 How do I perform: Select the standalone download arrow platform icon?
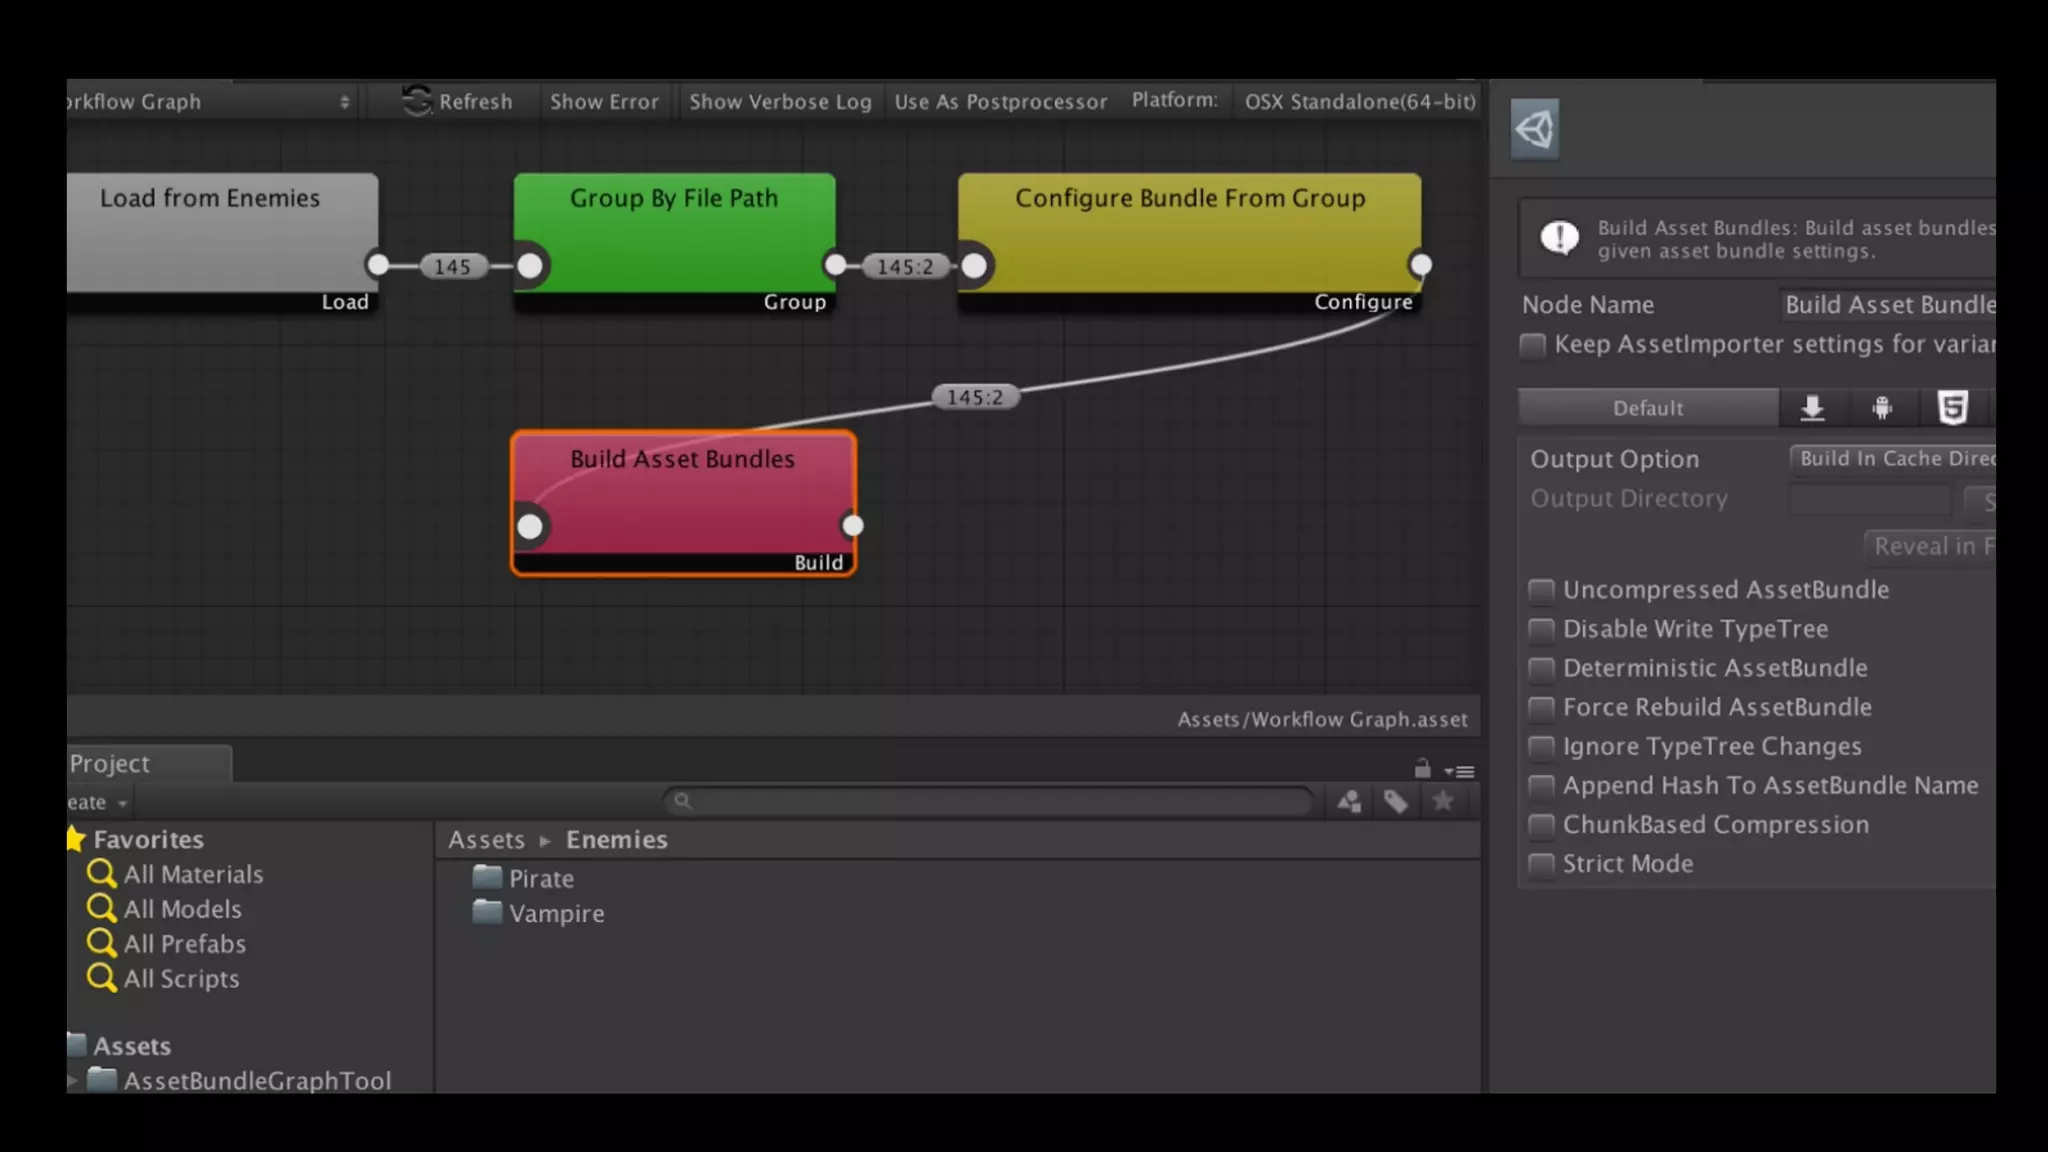point(1812,408)
